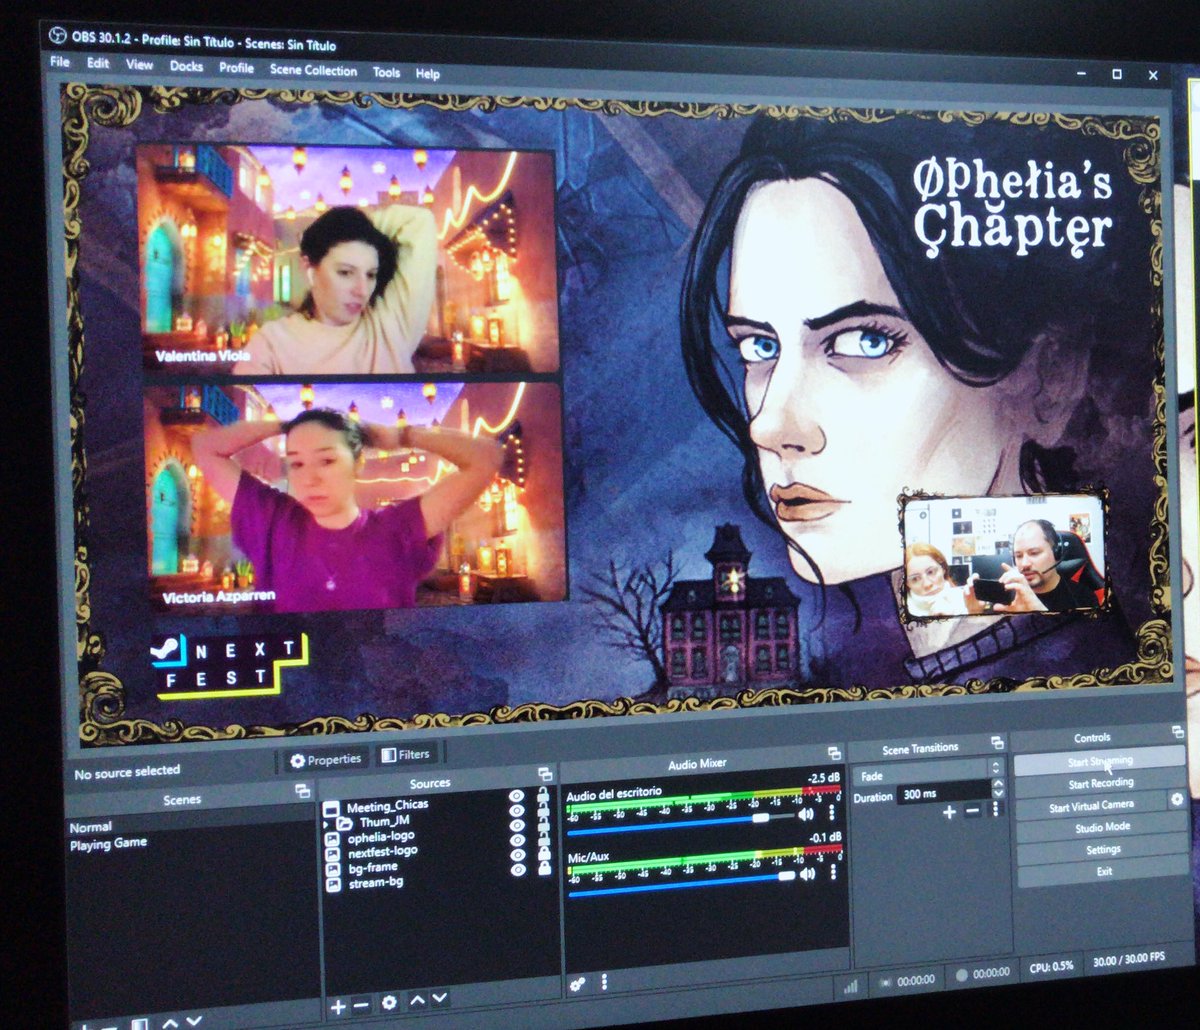Mute Audio del escritorio speaker icon
The image size is (1200, 1030).
coord(806,814)
